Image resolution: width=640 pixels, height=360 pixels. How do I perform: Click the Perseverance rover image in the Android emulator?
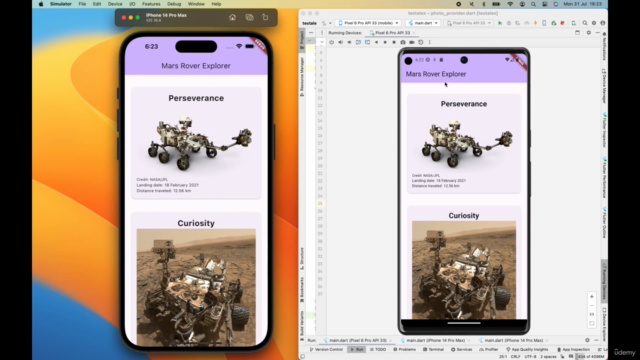(464, 141)
